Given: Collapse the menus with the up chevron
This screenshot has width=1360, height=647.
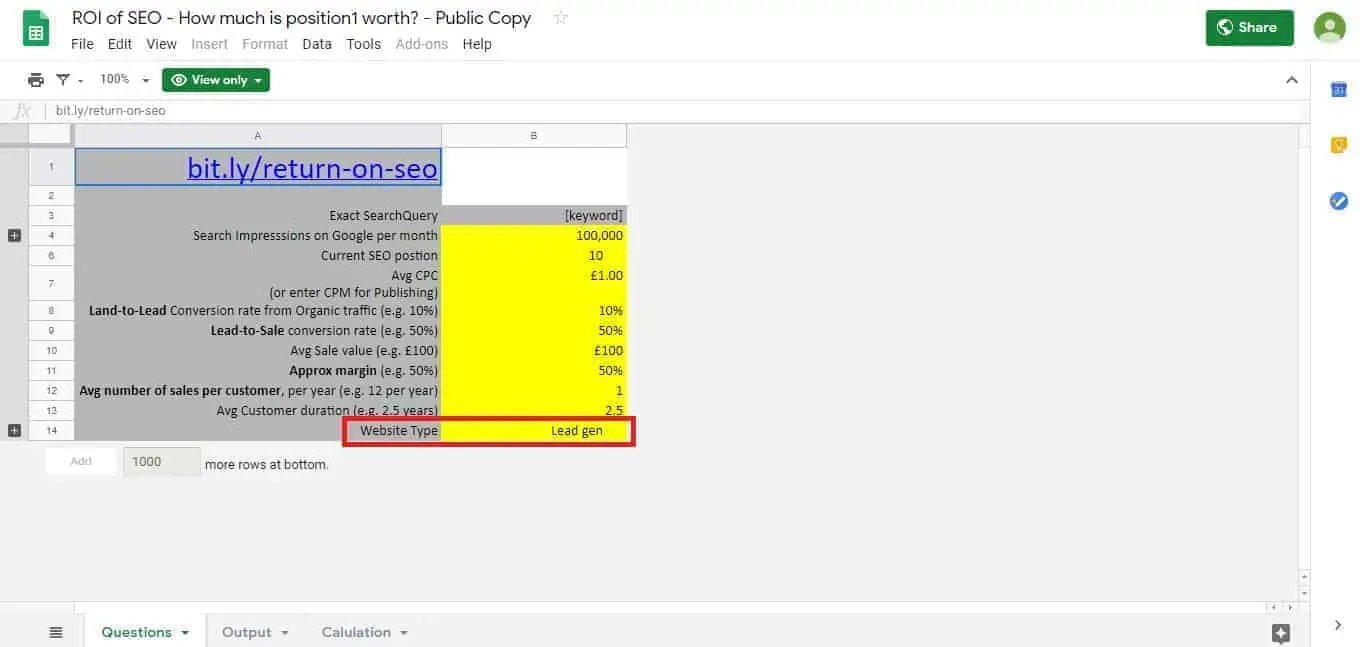Looking at the screenshot, I should [1292, 80].
